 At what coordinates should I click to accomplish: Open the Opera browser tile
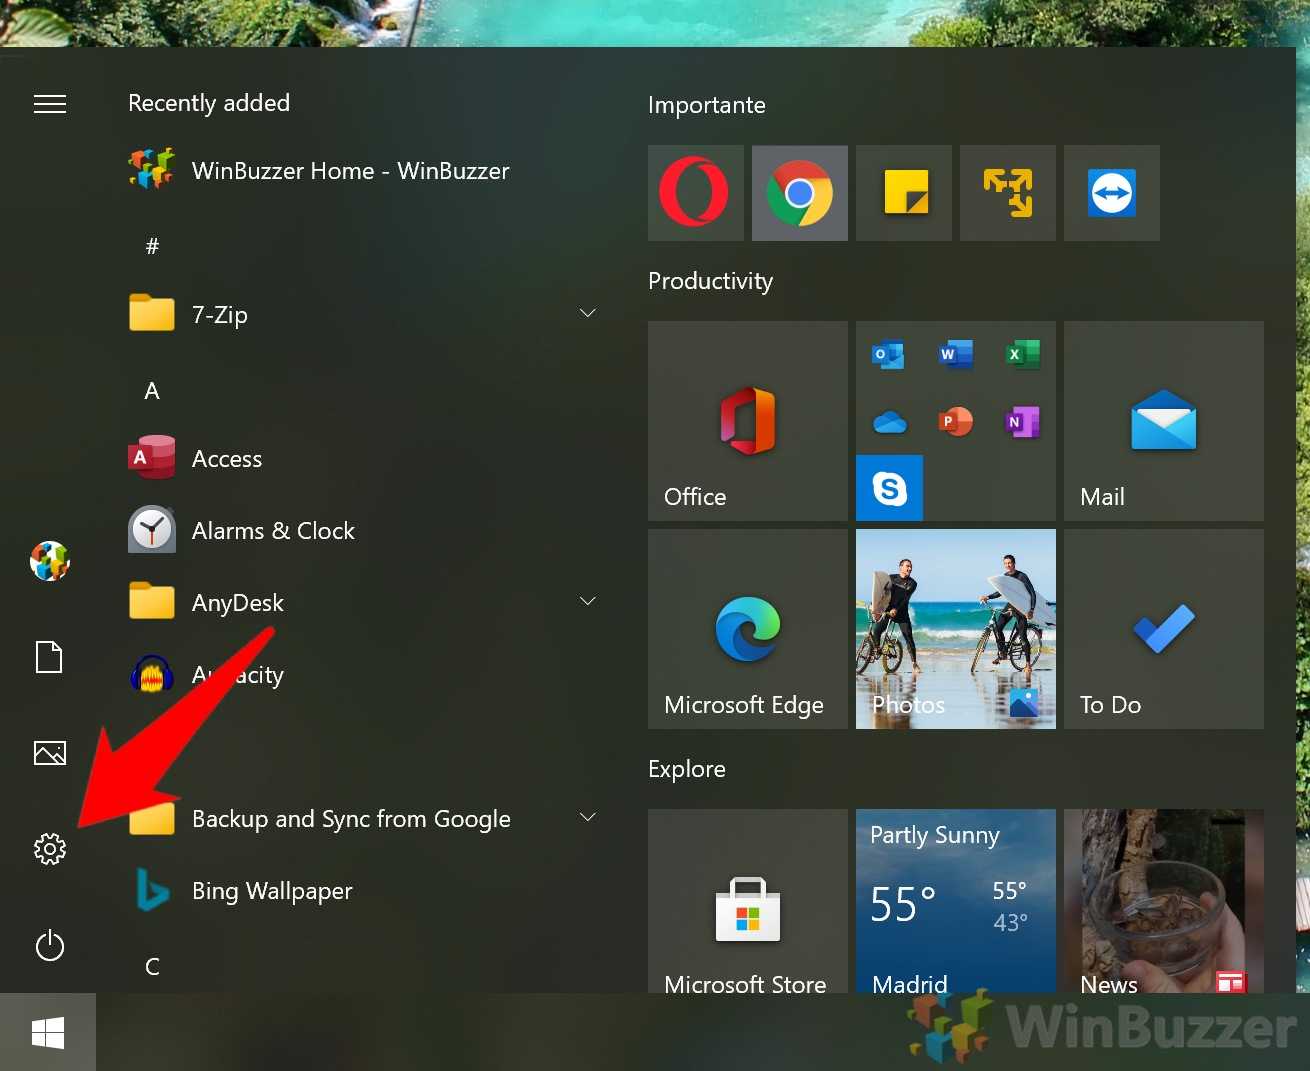696,193
